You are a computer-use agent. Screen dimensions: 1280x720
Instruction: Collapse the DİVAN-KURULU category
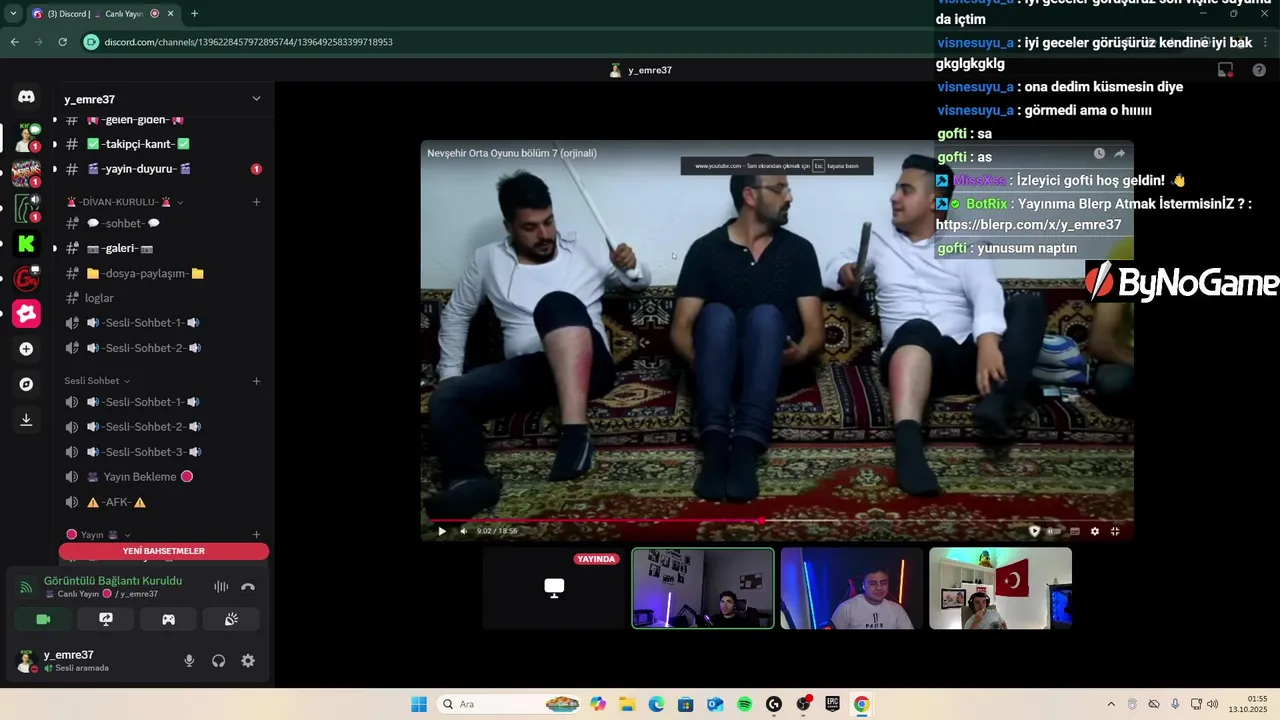coord(125,202)
